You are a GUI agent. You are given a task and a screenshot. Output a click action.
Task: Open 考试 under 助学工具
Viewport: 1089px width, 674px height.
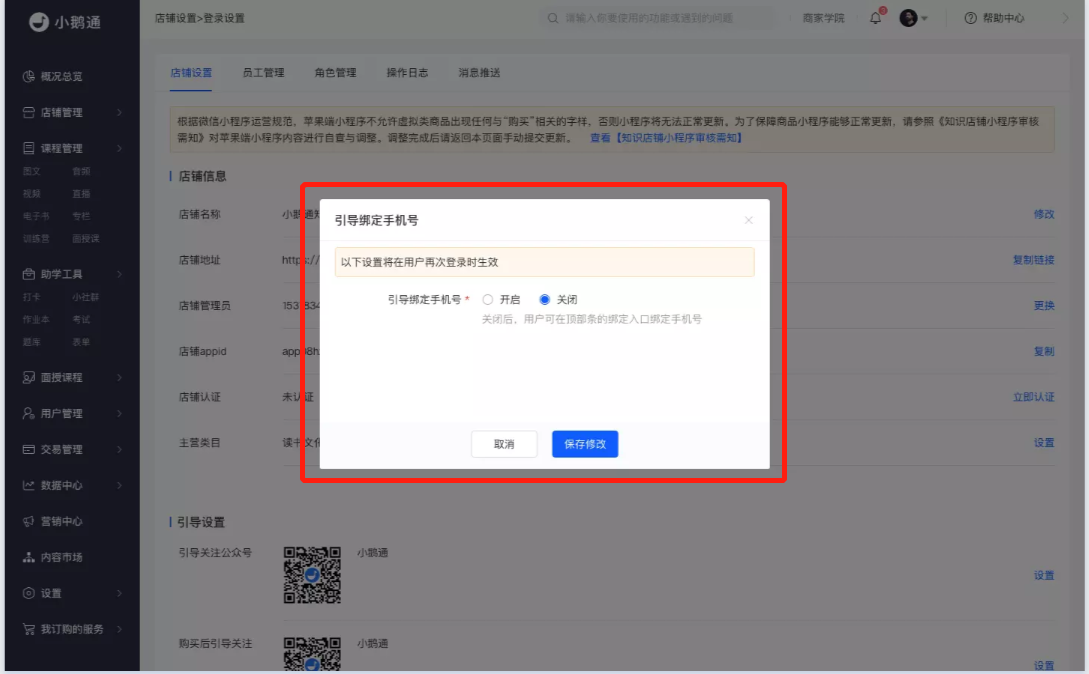tap(81, 319)
